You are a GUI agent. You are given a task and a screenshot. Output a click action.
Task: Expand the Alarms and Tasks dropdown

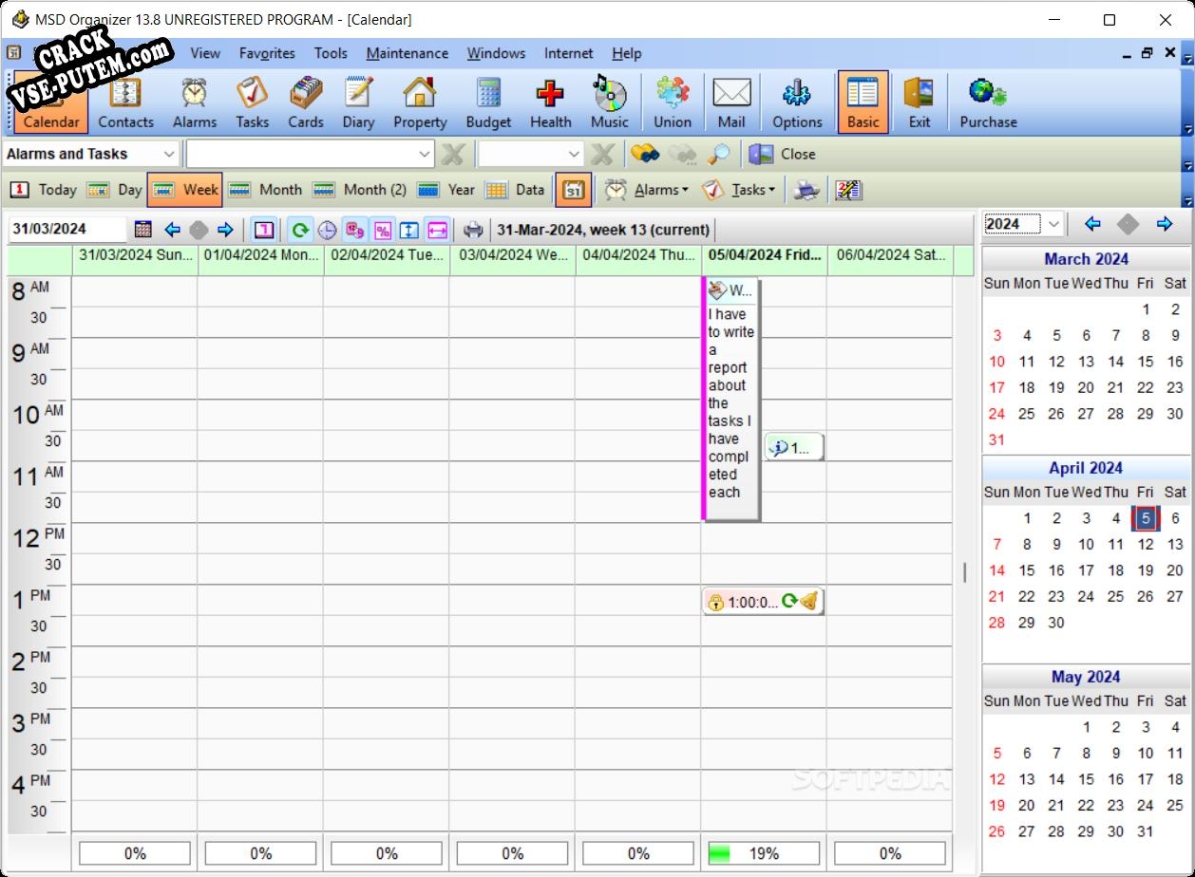168,154
